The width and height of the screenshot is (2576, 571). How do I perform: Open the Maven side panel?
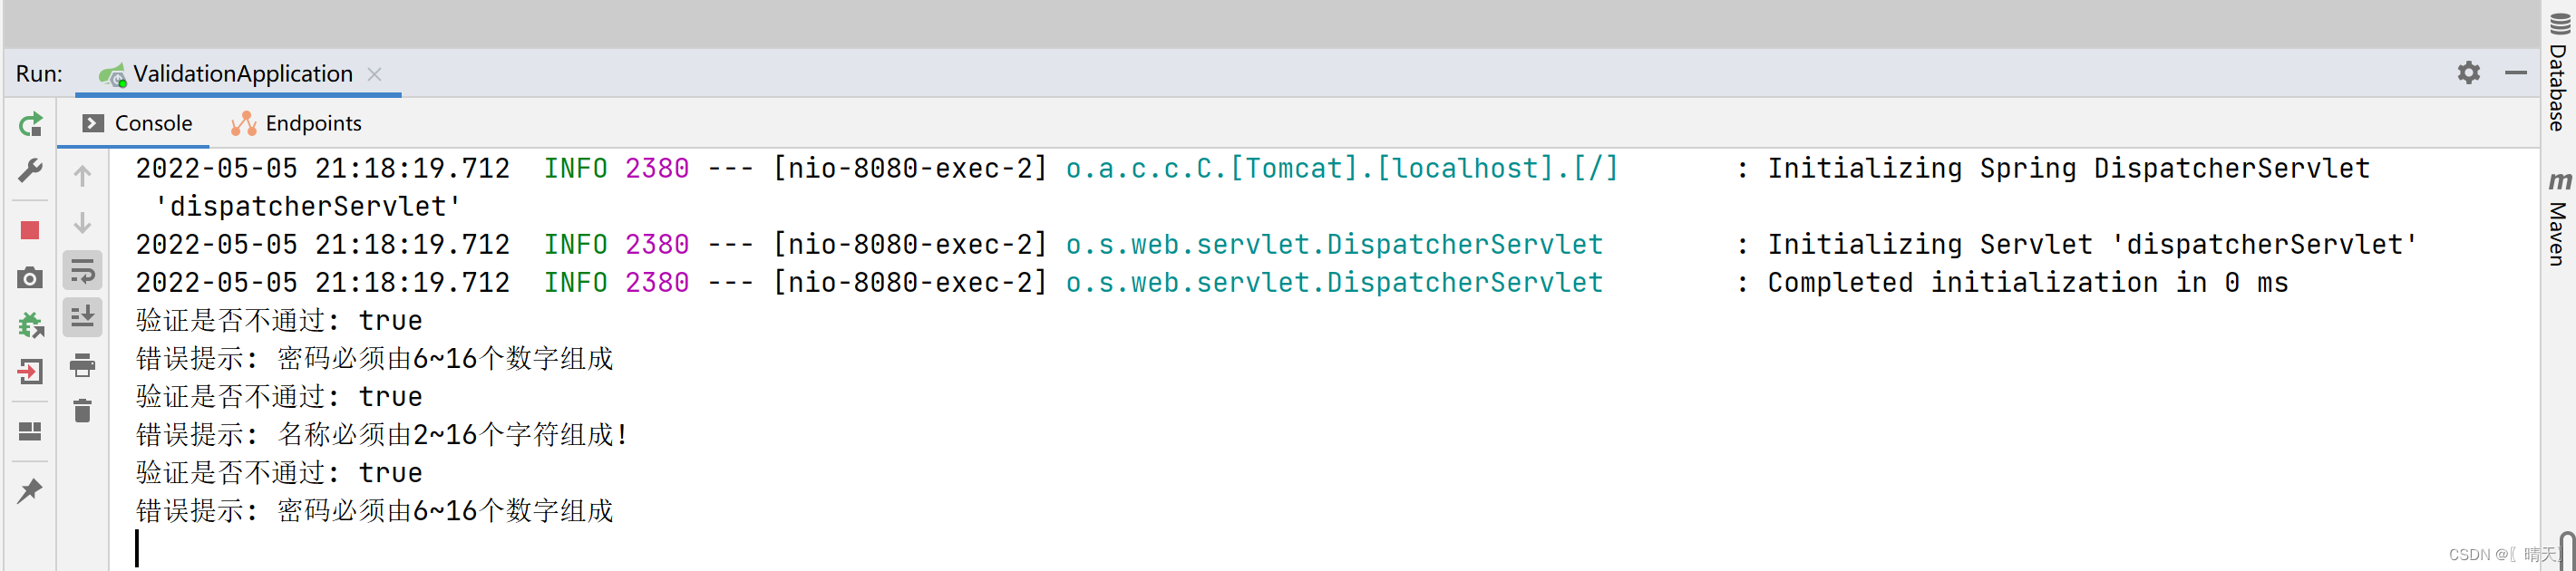(2558, 218)
